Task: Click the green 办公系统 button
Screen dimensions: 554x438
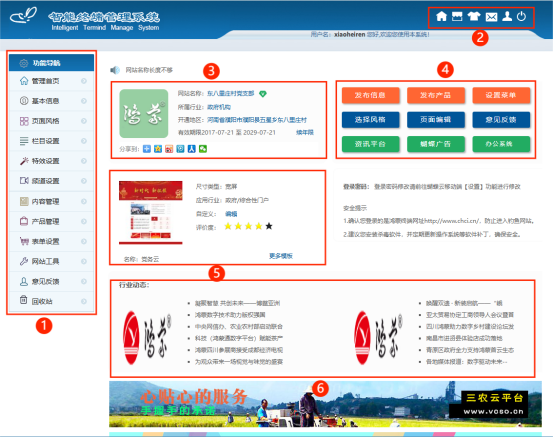Action: coord(501,144)
